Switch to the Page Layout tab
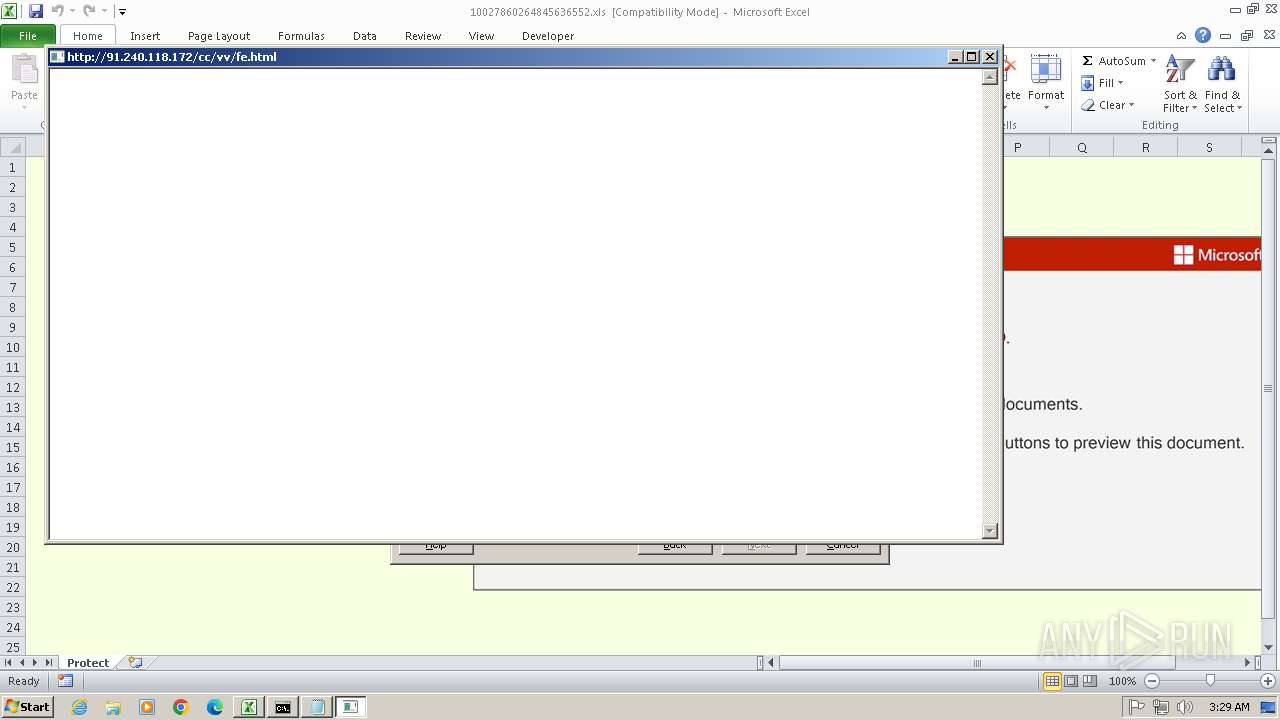1280x720 pixels. pos(219,36)
